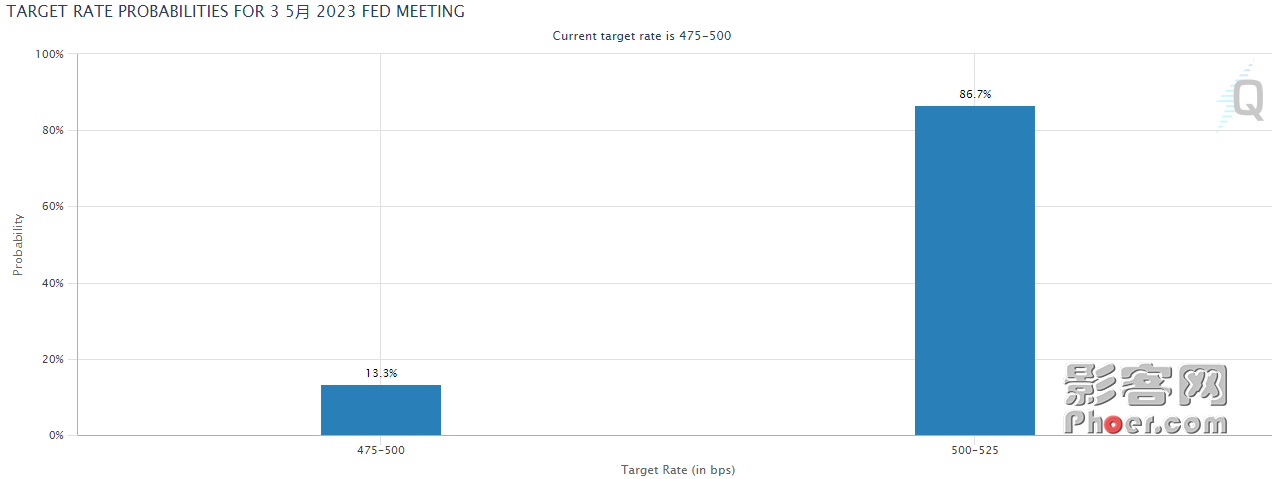Screen dimensions: 1272x479
Task: Select the 500-525 probability bar
Action: point(975,270)
